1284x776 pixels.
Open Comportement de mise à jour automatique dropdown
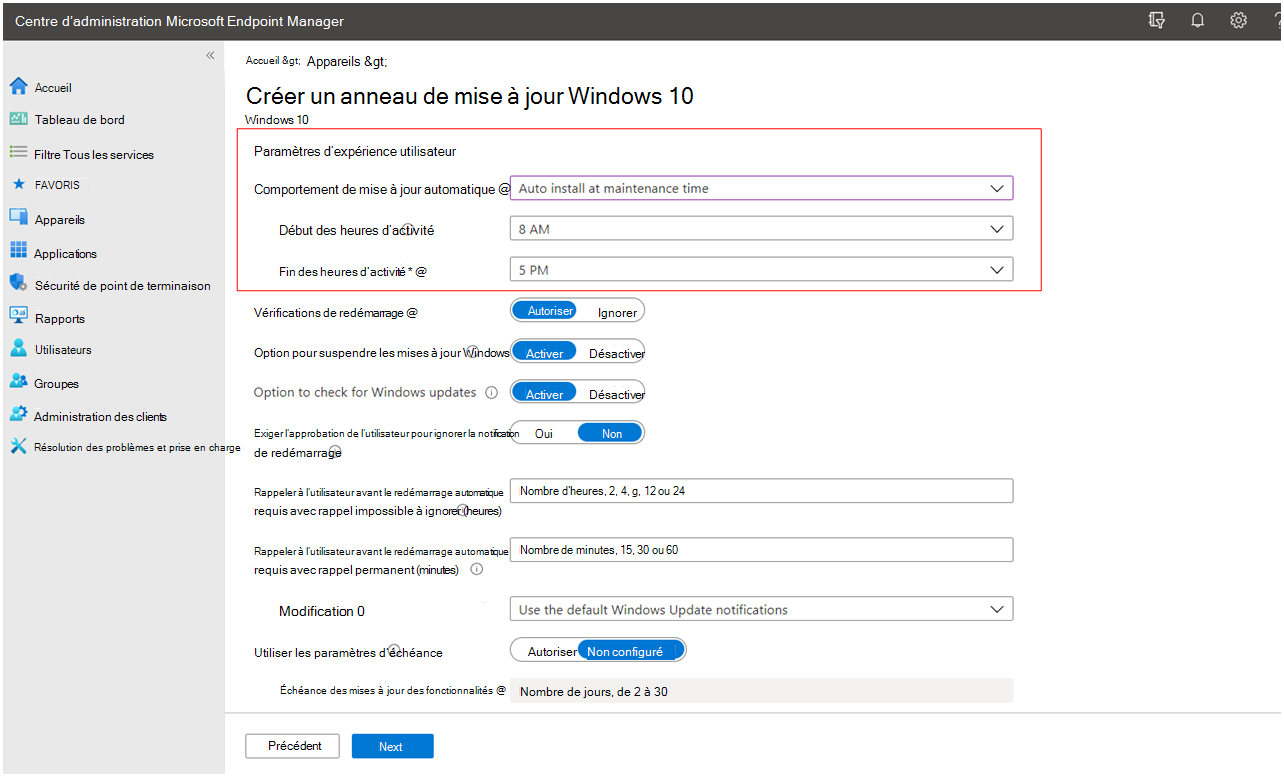[x=761, y=188]
